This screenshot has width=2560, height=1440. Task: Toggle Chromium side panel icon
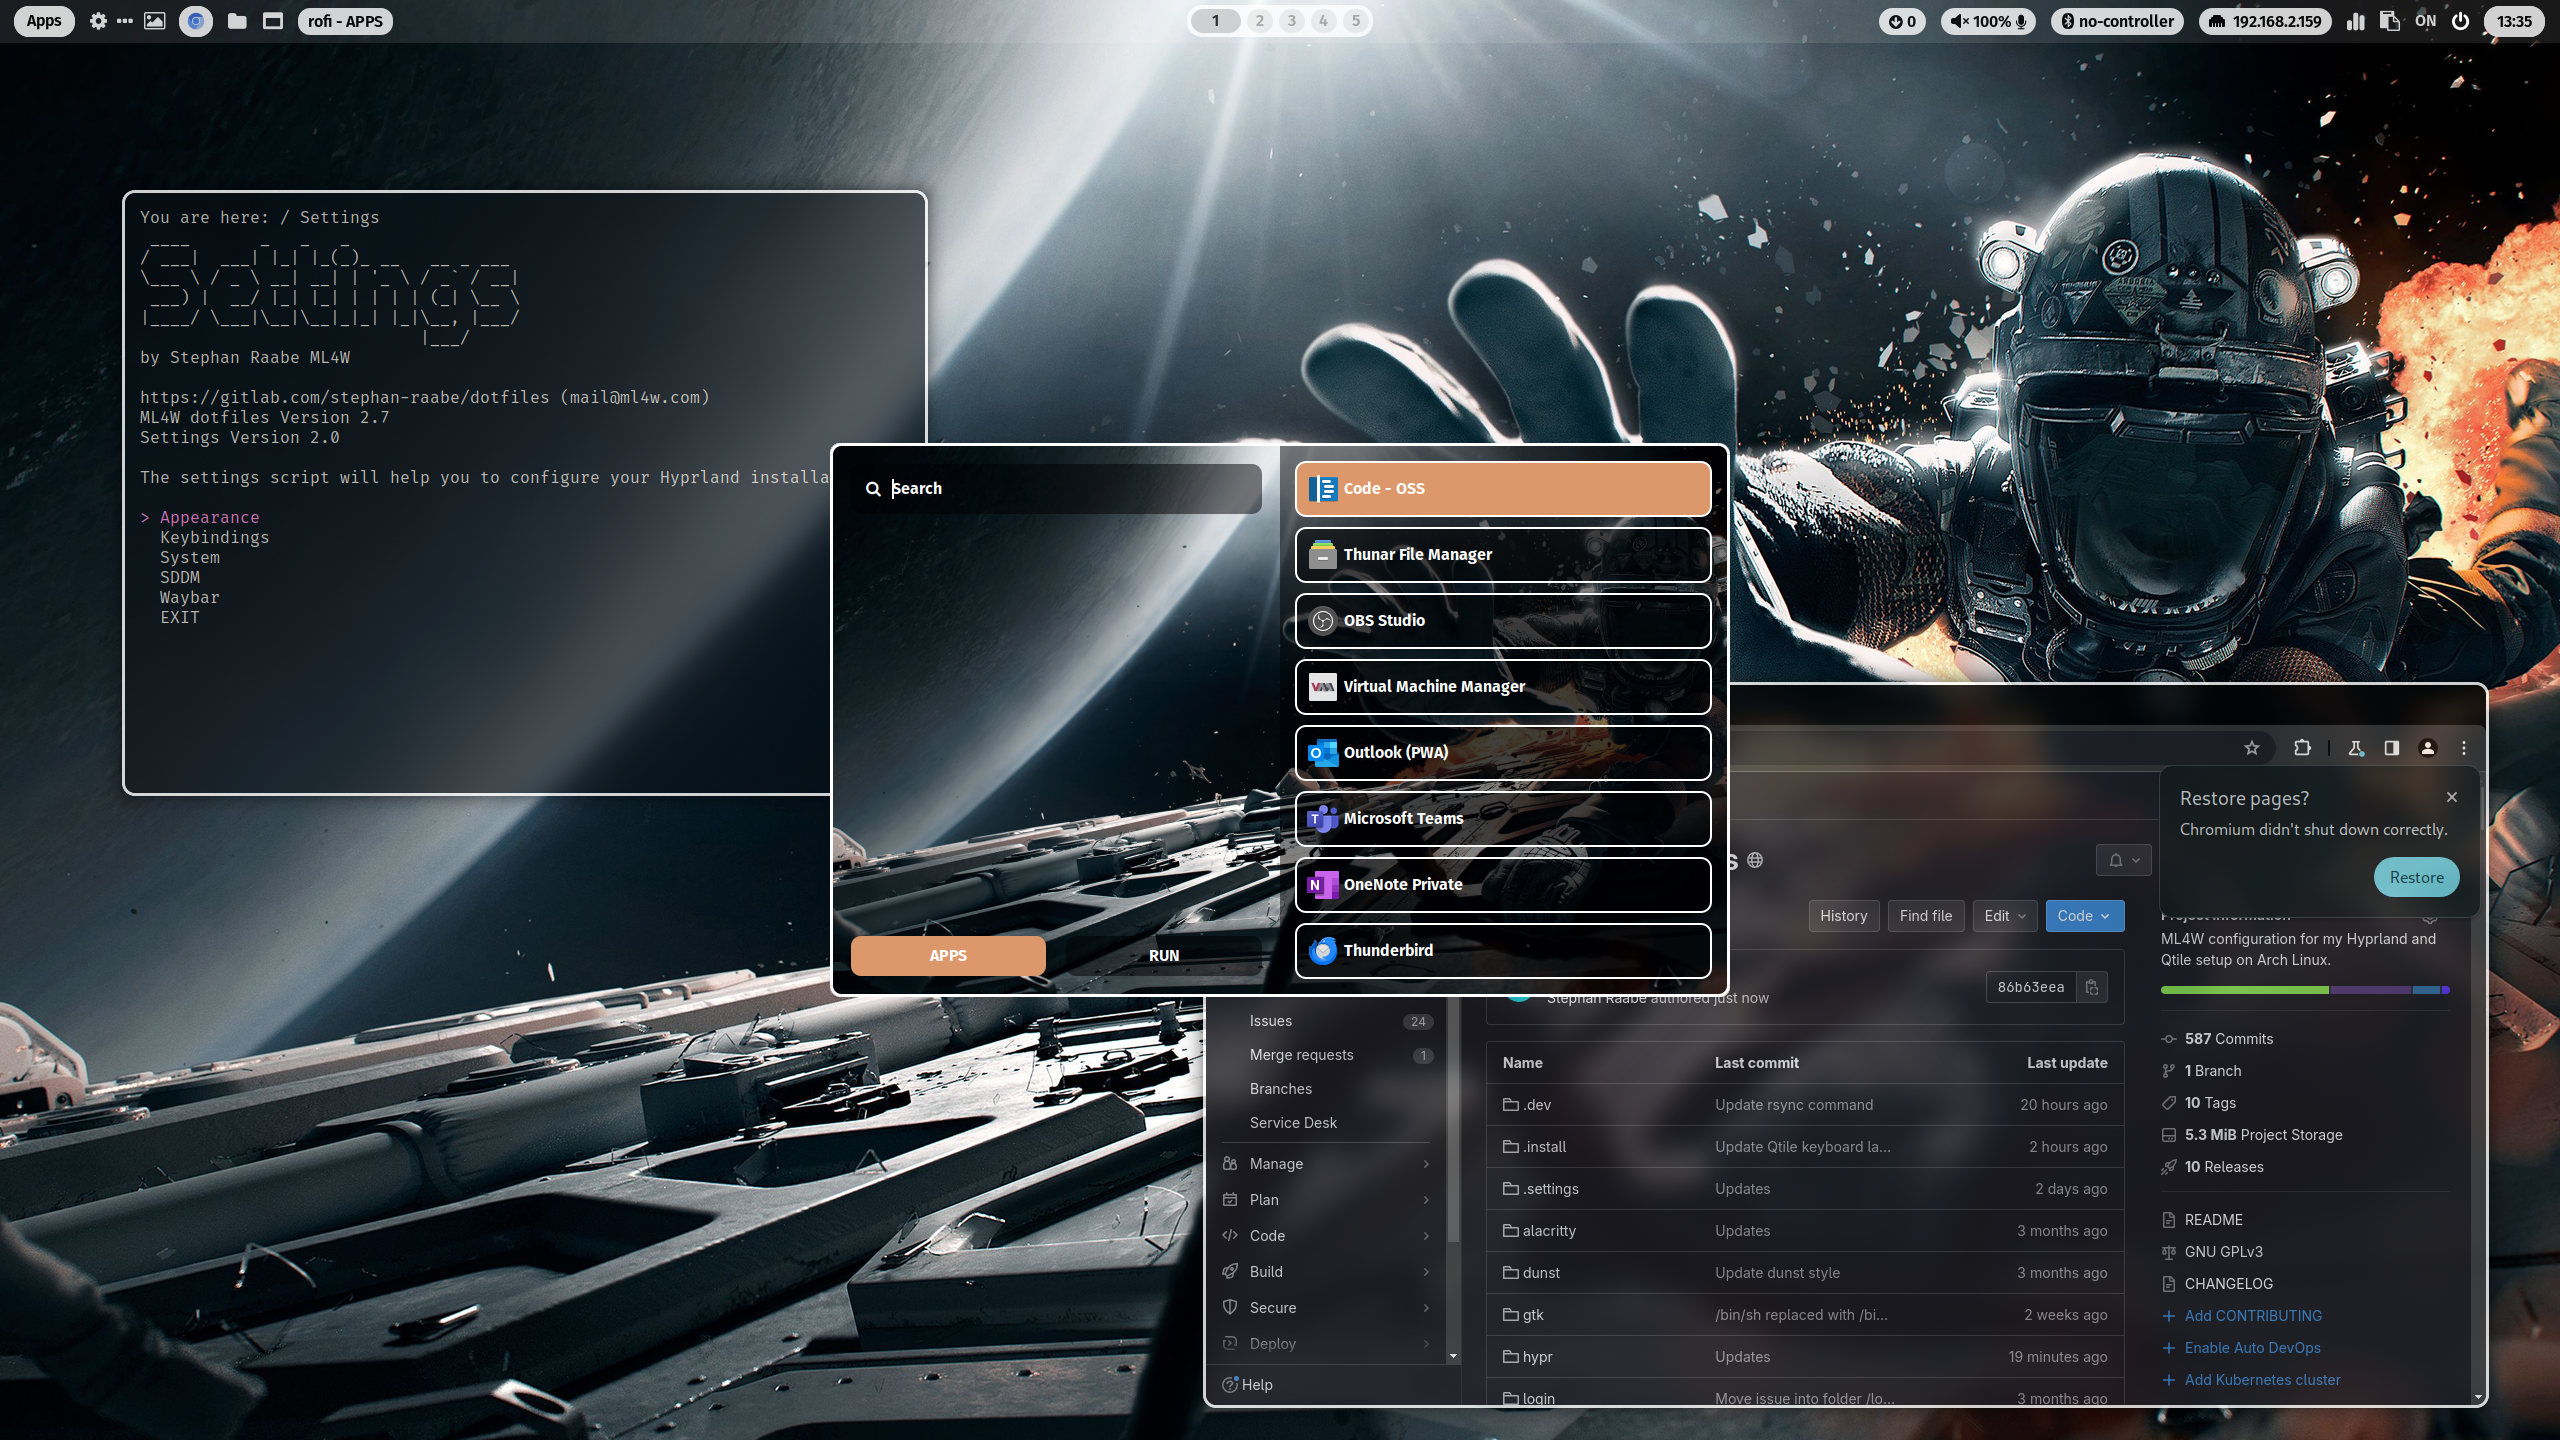tap(2392, 748)
